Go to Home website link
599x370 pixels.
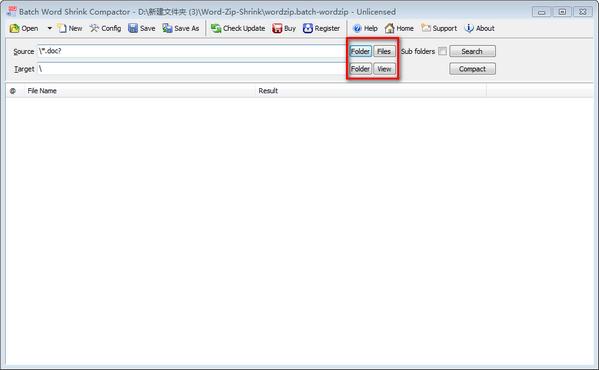[399, 28]
